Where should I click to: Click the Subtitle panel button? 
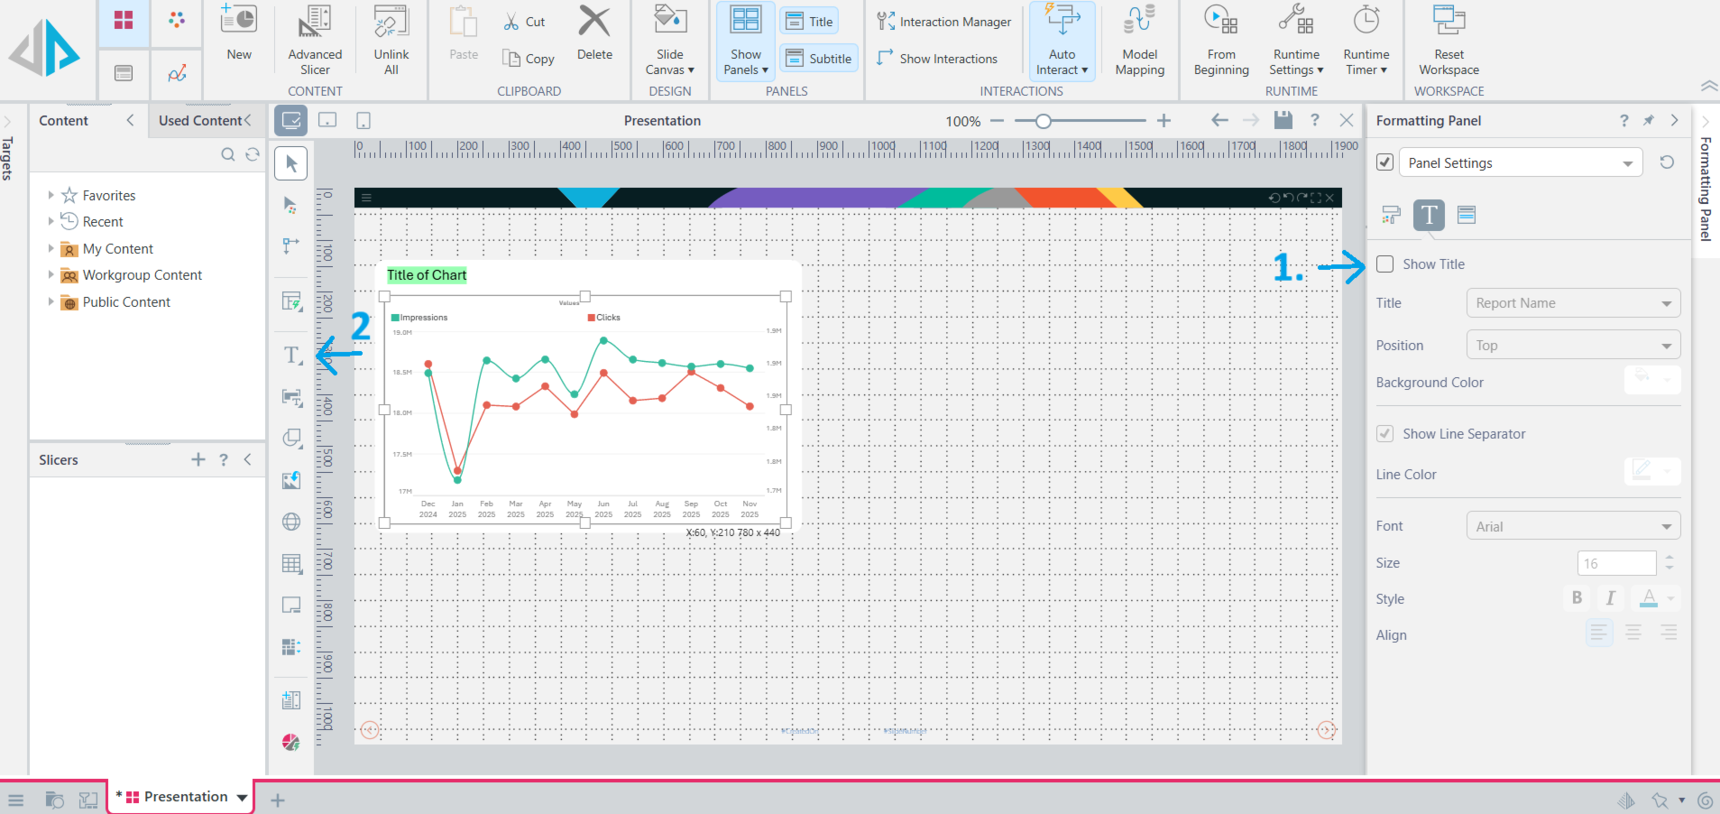(819, 58)
